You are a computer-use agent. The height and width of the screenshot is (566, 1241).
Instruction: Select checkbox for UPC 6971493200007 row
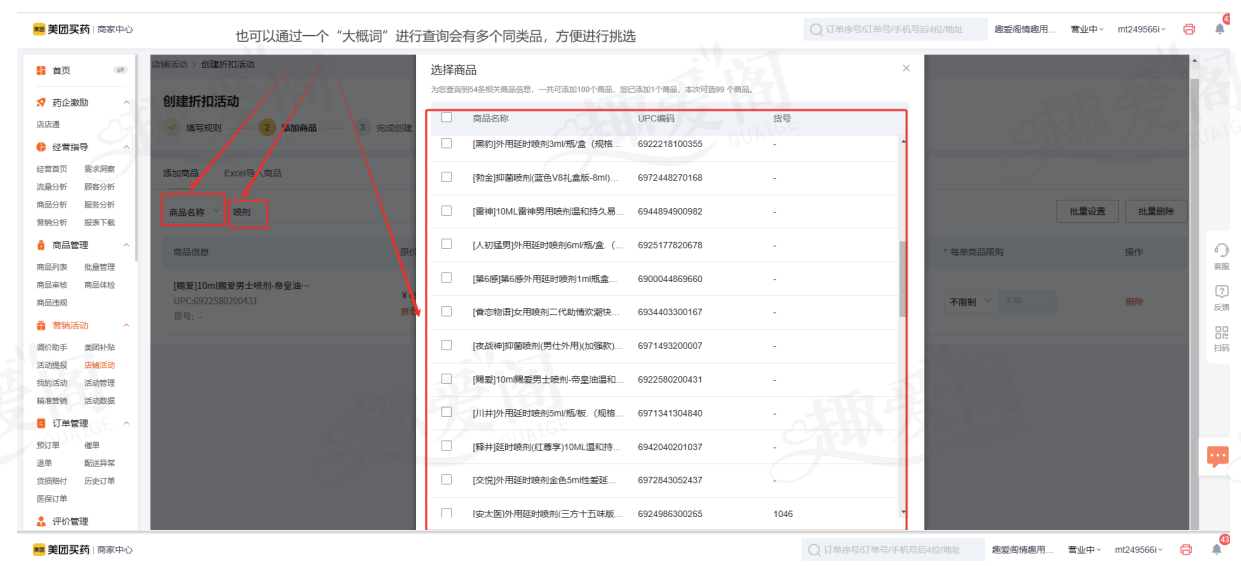(447, 345)
